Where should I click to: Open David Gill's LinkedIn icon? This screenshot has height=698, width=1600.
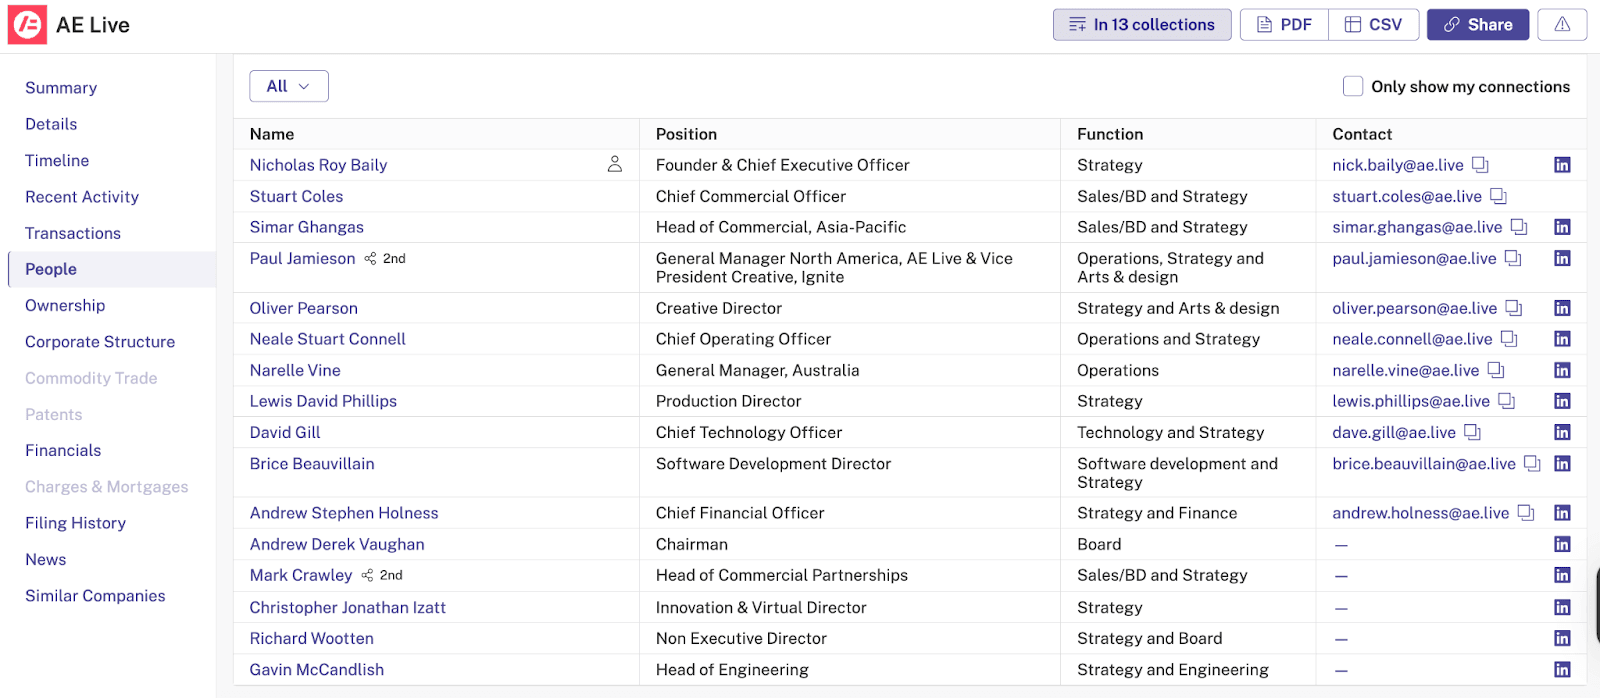[x=1562, y=432]
